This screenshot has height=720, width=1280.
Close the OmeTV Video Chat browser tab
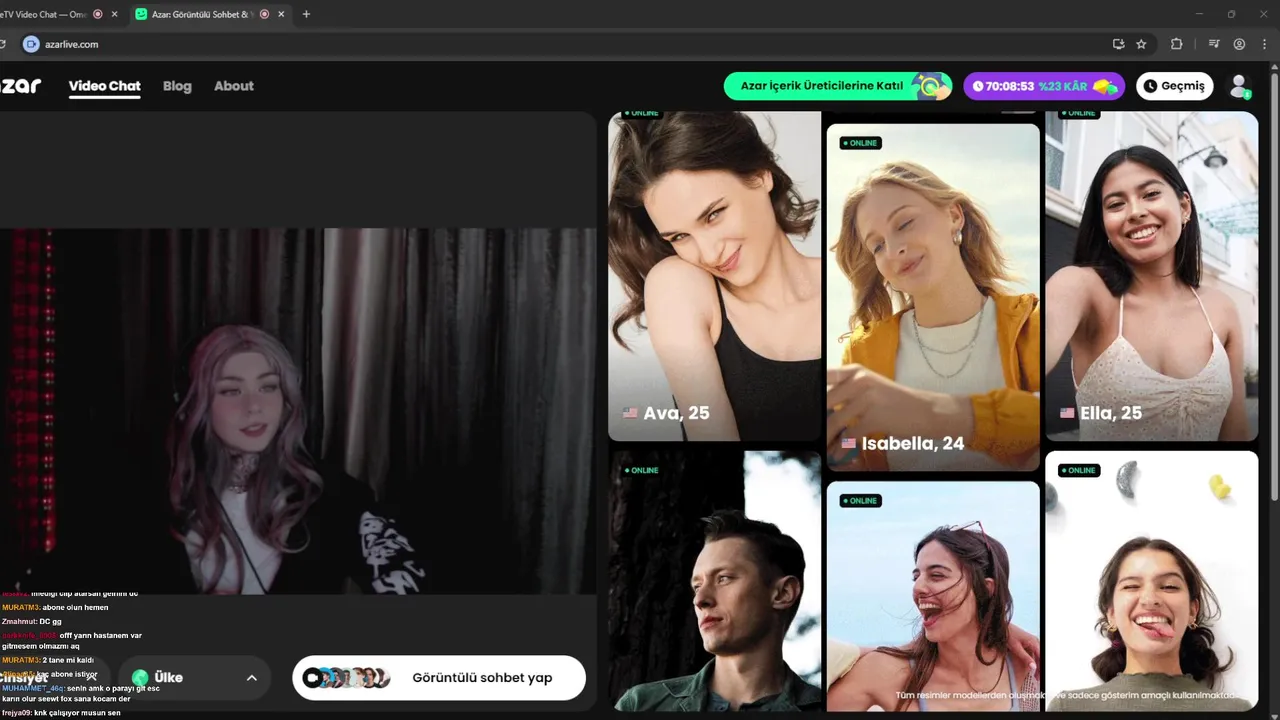(114, 15)
